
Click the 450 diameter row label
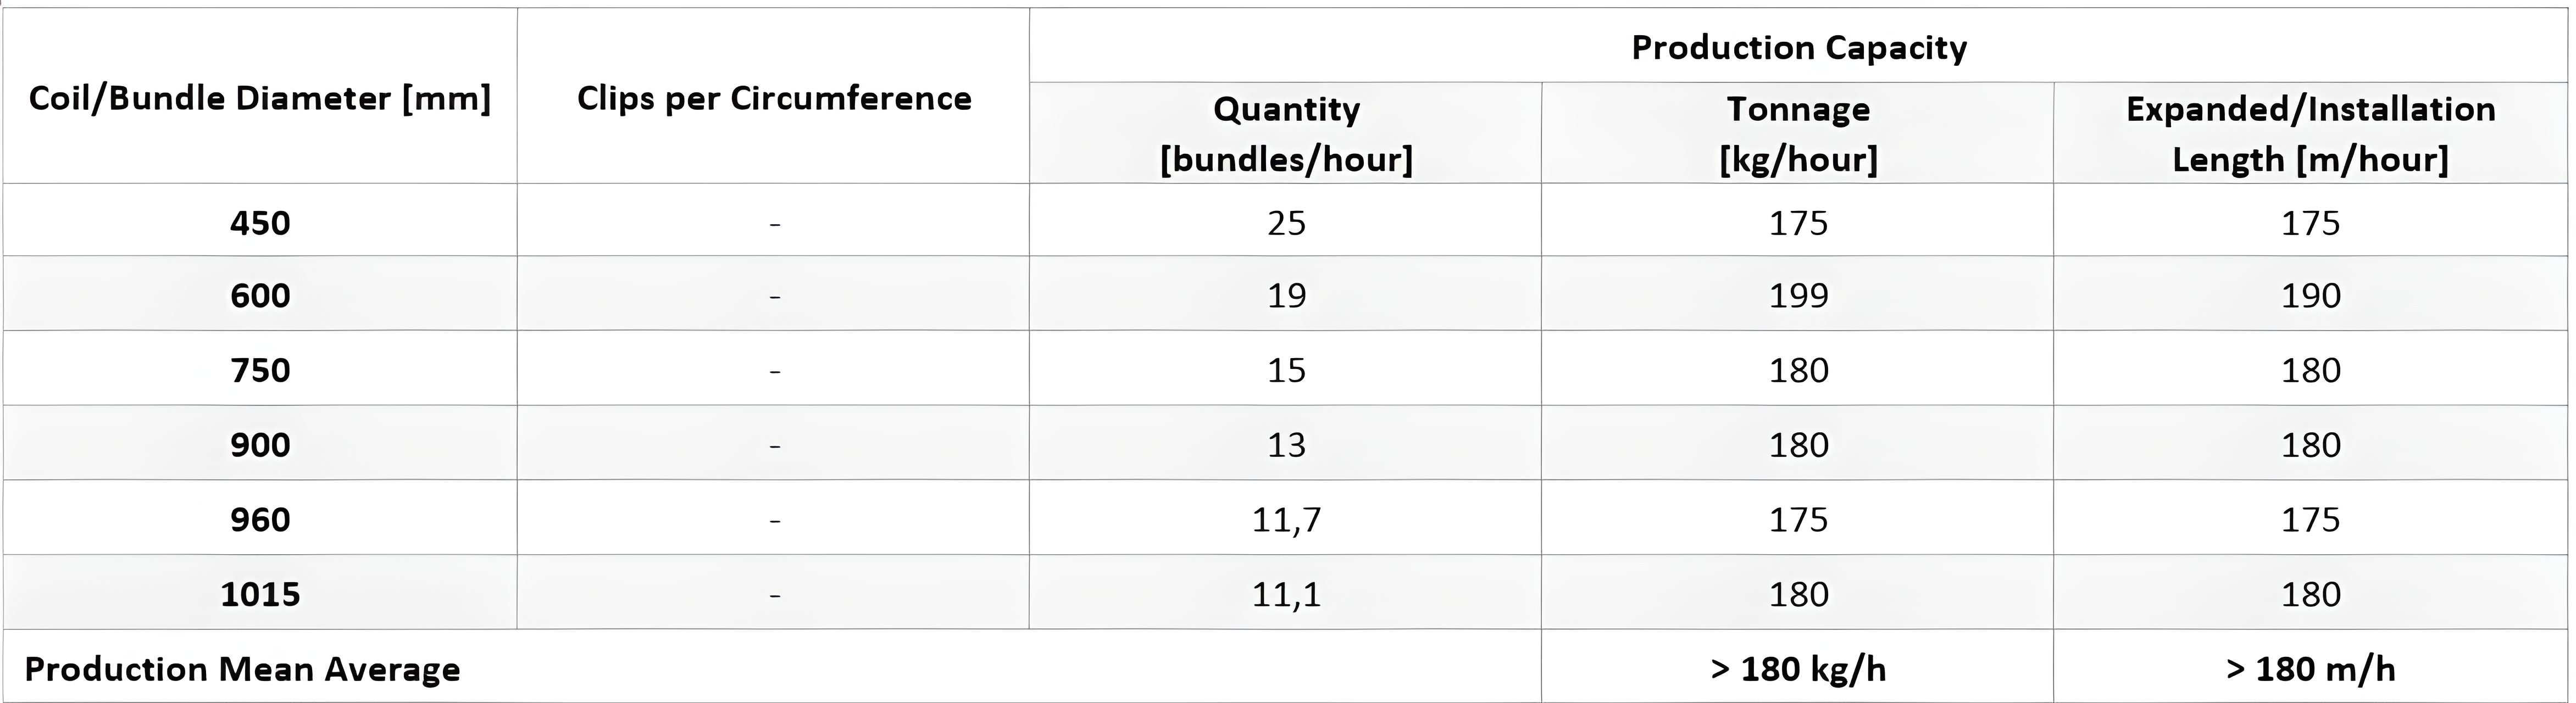click(260, 222)
